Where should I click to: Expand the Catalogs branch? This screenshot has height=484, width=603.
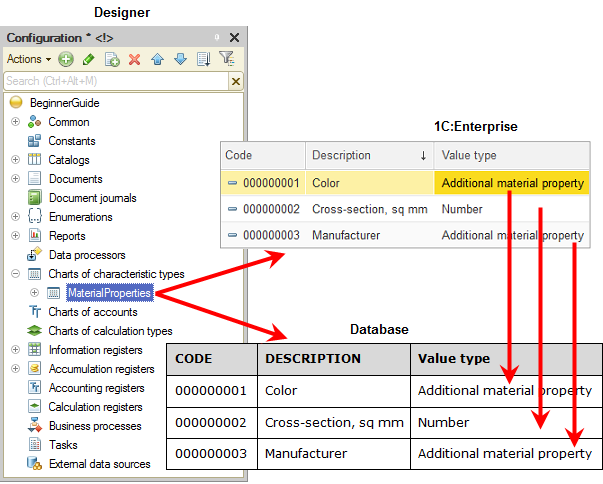(x=15, y=160)
